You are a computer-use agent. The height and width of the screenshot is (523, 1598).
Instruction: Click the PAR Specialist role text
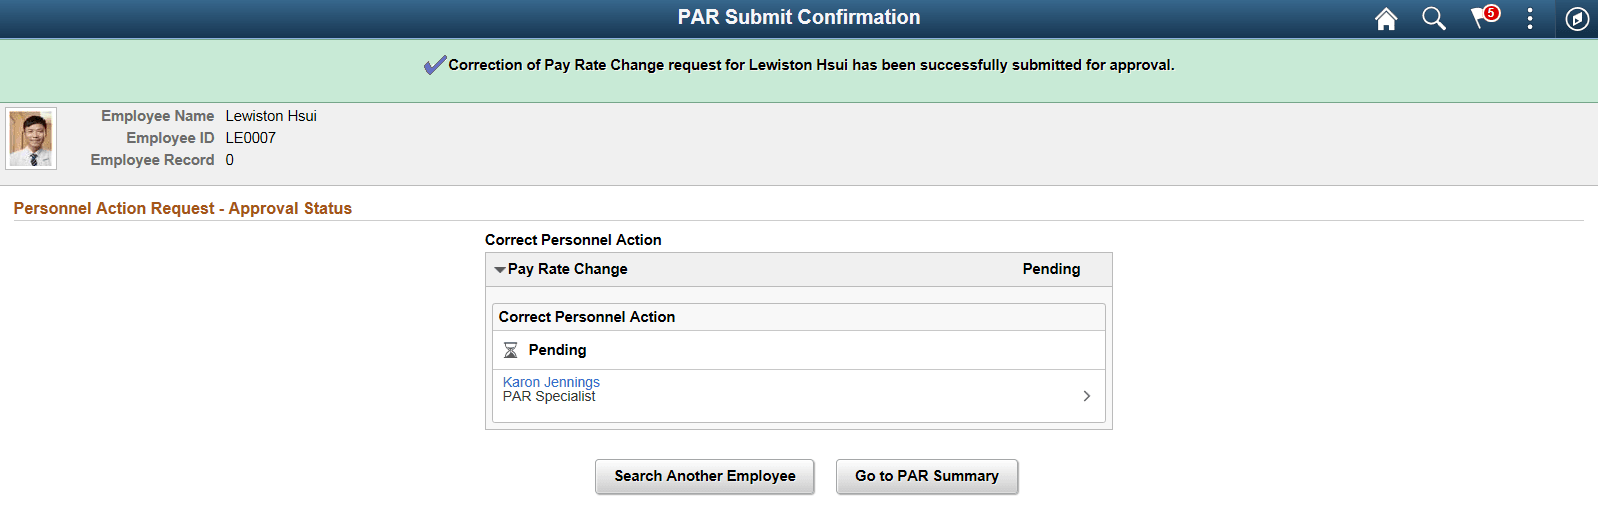point(549,397)
